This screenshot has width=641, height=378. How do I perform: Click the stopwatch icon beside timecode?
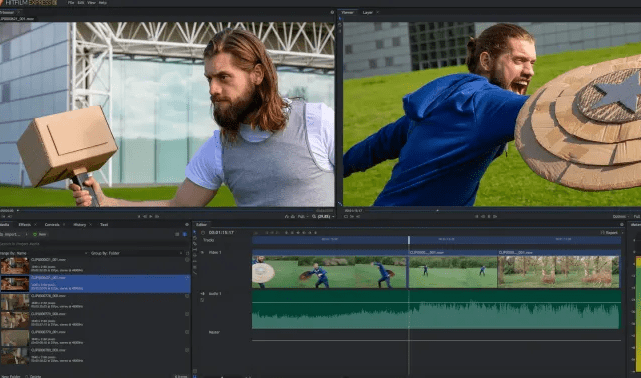click(203, 233)
